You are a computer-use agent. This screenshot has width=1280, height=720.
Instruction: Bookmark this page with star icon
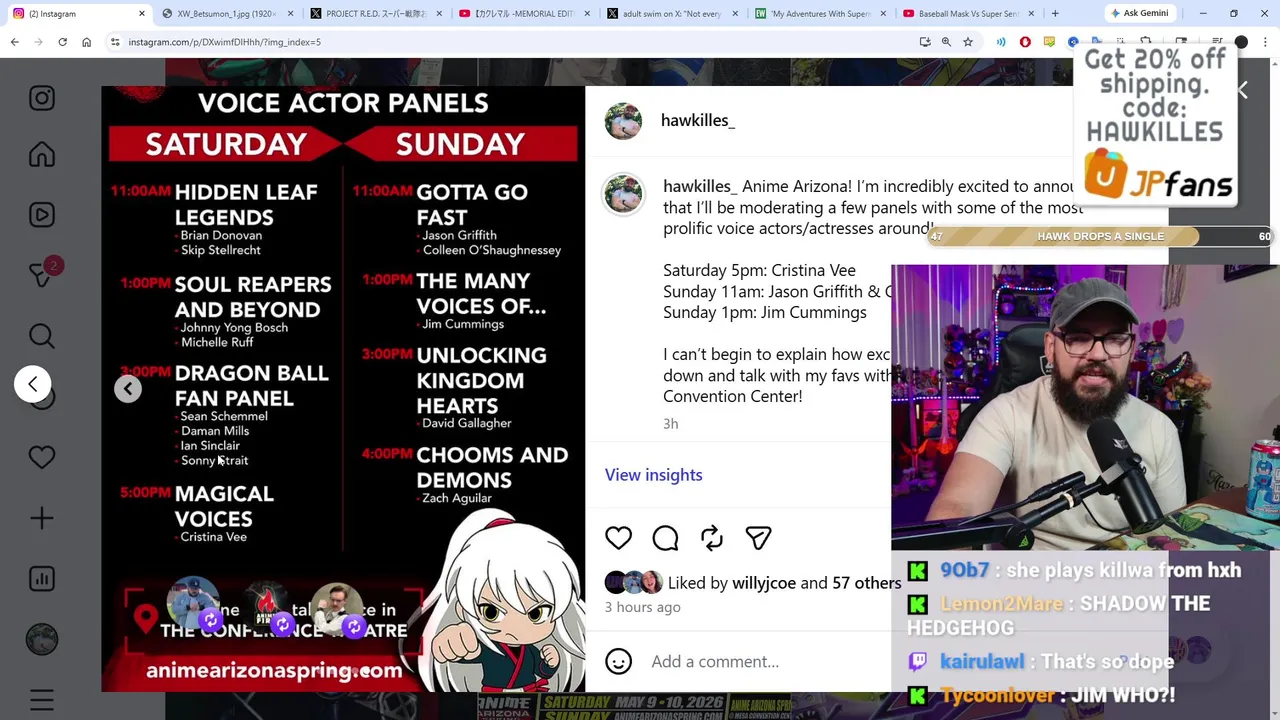coord(968,42)
